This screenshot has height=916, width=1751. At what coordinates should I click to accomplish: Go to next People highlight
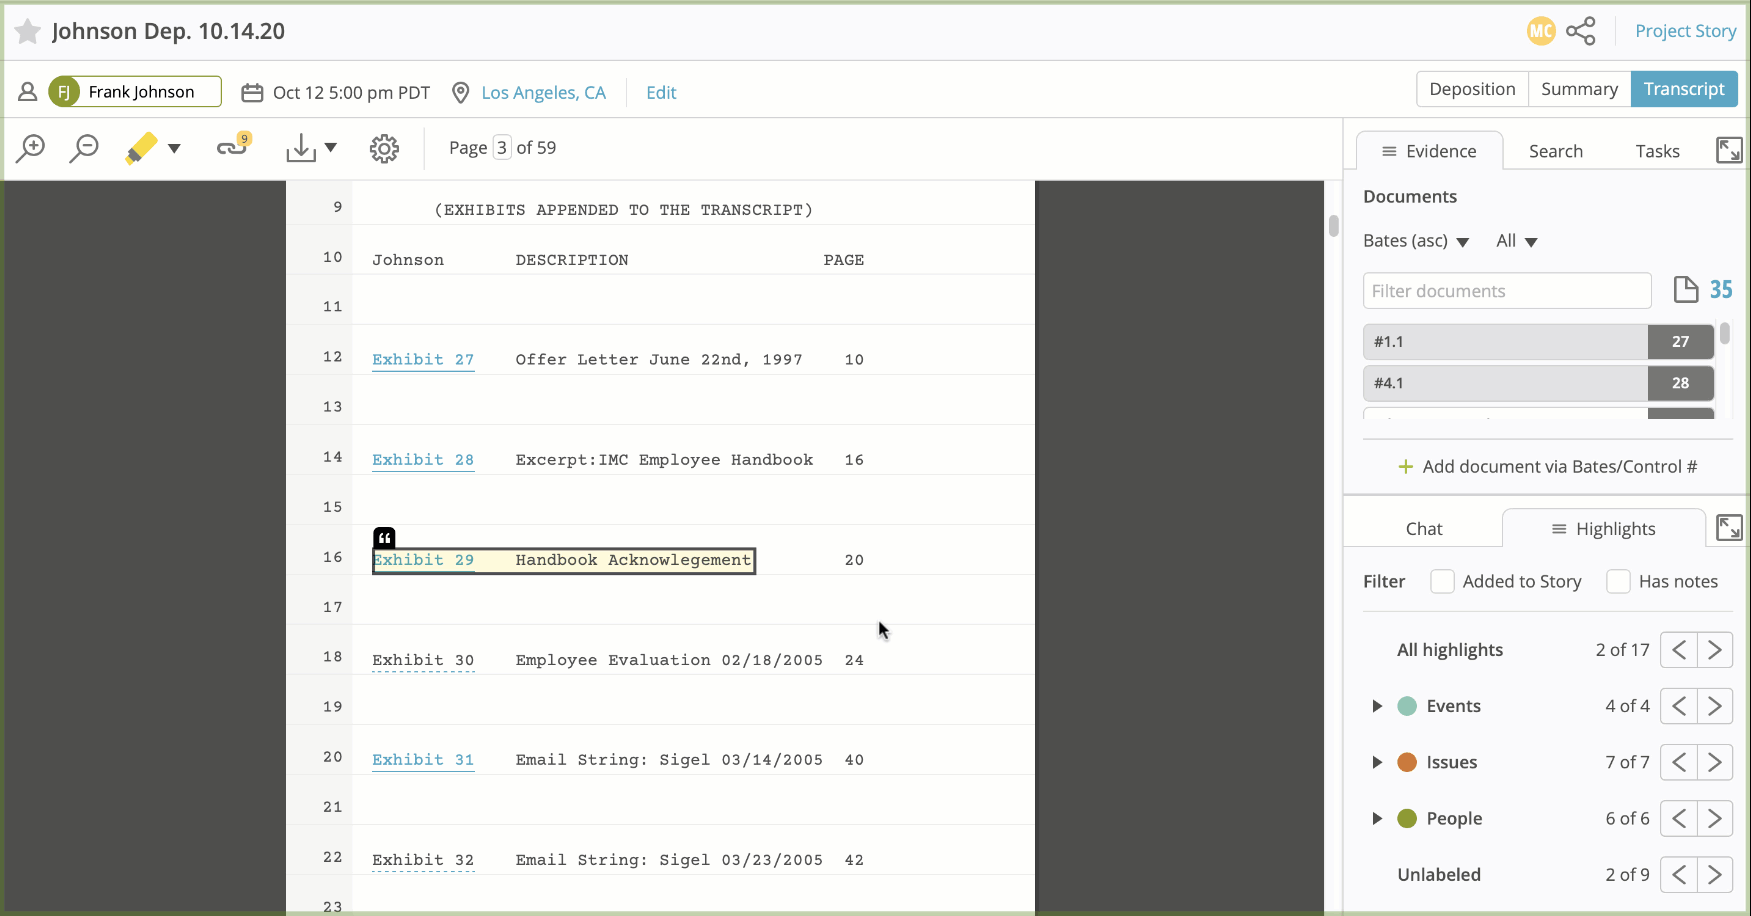point(1715,818)
